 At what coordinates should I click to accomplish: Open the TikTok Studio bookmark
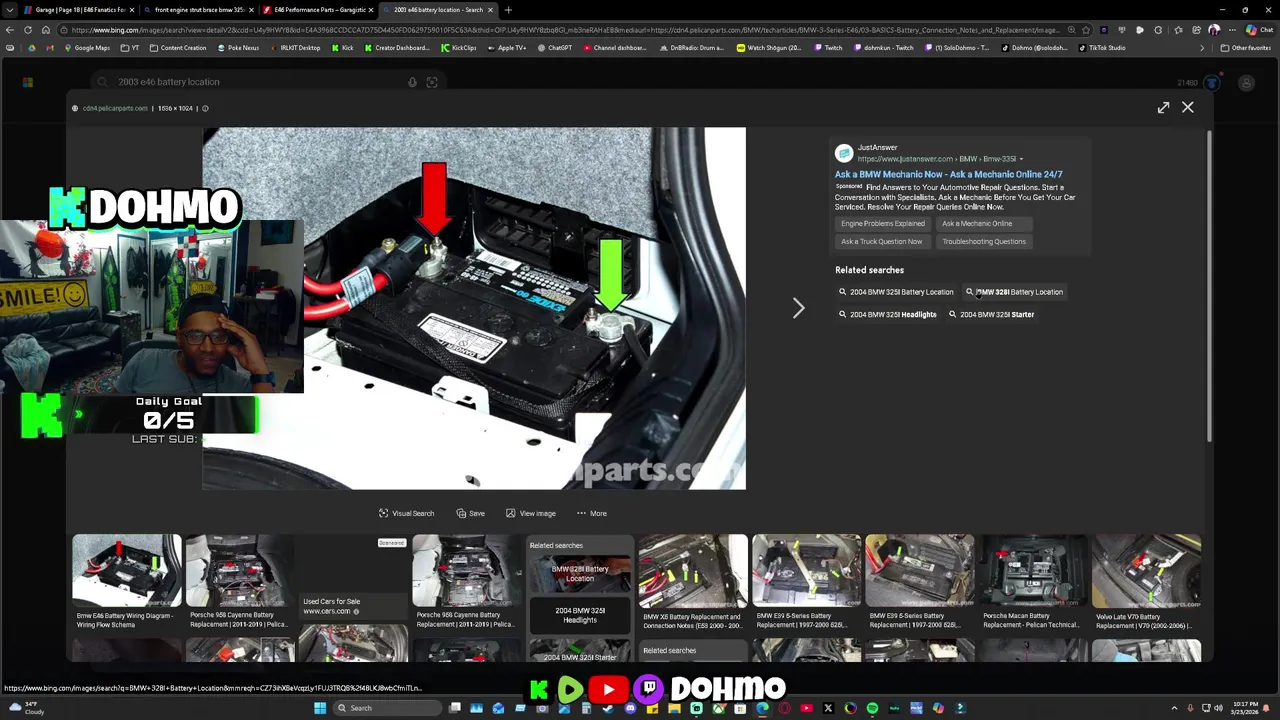coord(1102,48)
